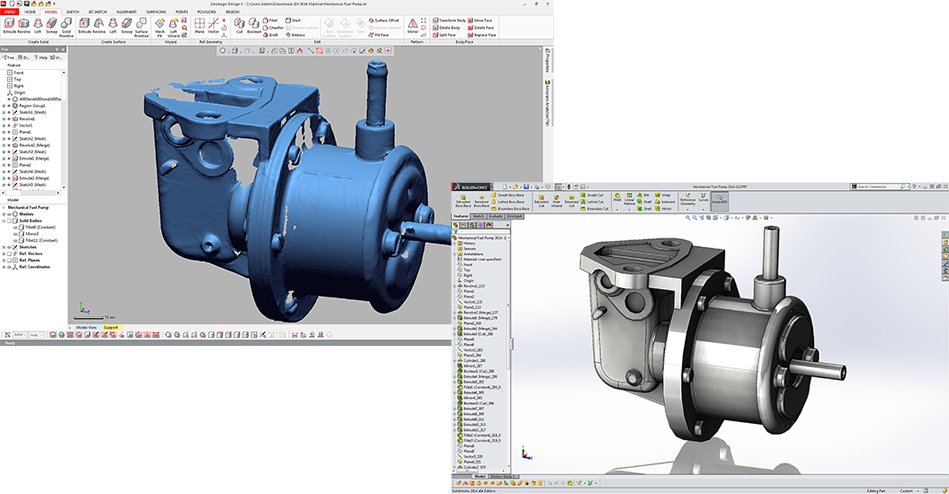Choose the Boolean tool in Edit group
This screenshot has height=494, width=949.
coord(255,24)
